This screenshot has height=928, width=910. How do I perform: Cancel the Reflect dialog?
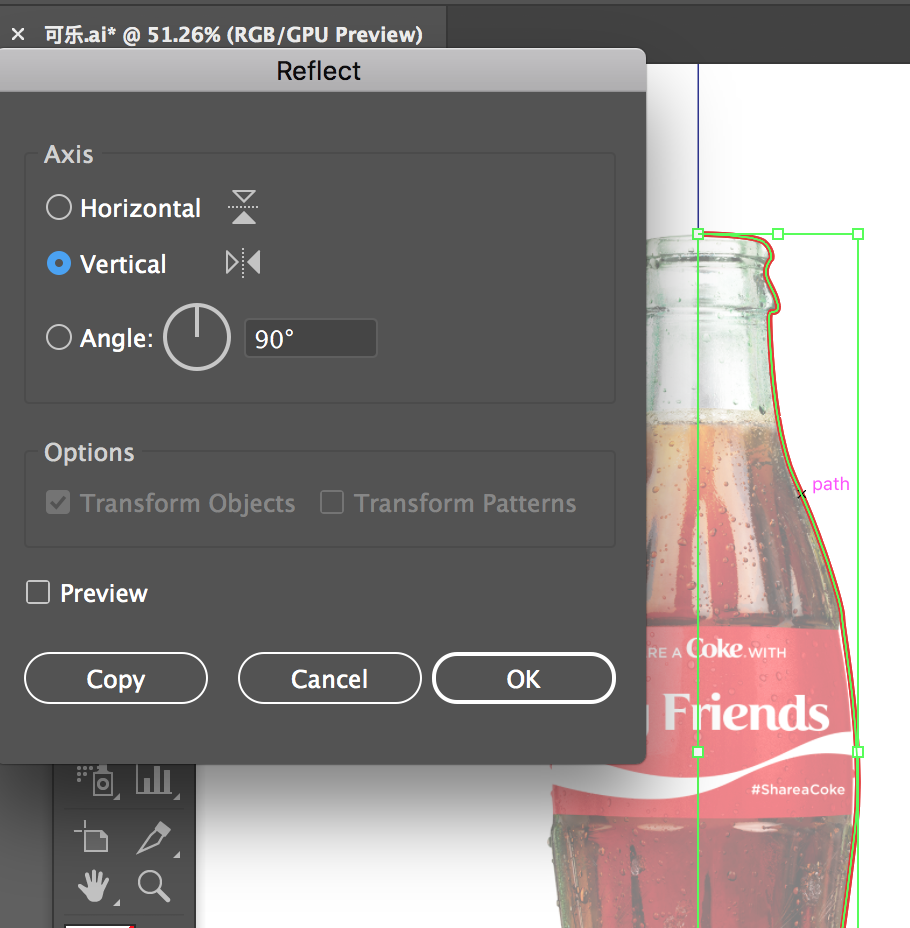tap(329, 679)
